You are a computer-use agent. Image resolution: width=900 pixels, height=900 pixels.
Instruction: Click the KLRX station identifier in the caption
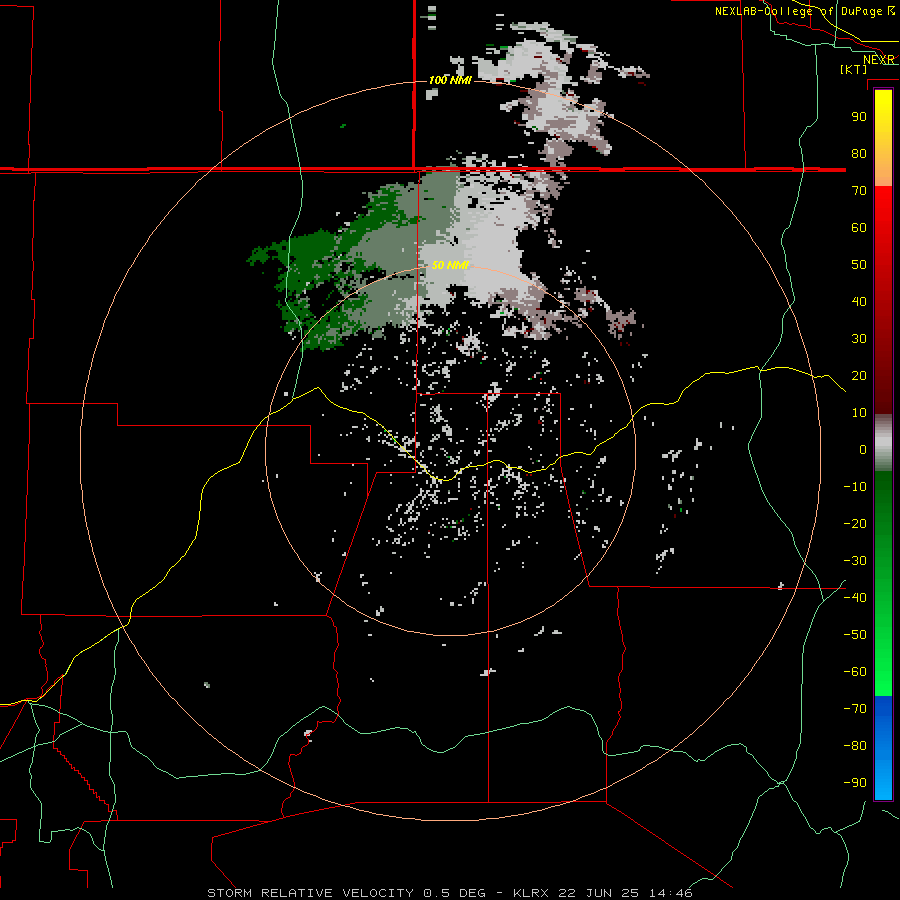(531, 893)
